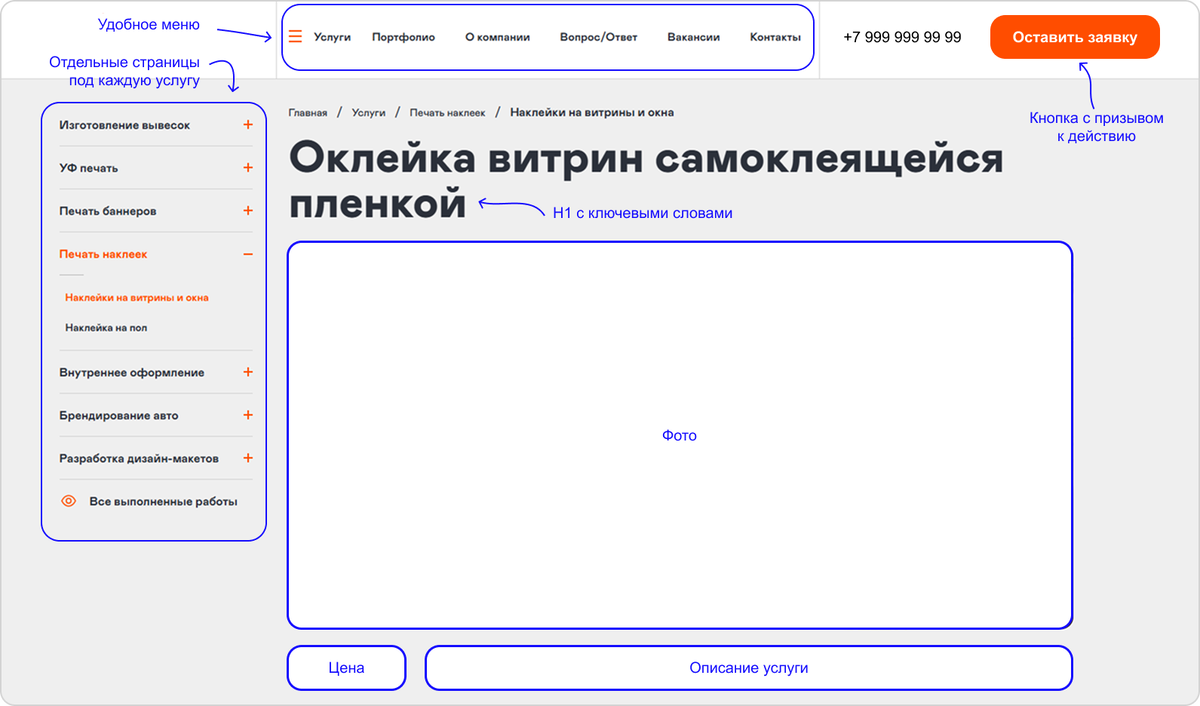Click the Описание услуги block
Screen dimensions: 1200x706
pos(748,668)
